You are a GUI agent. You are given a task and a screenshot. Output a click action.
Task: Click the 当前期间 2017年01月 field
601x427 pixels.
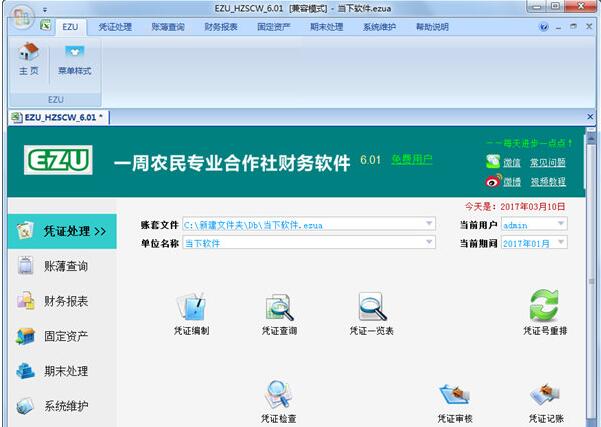(534, 242)
